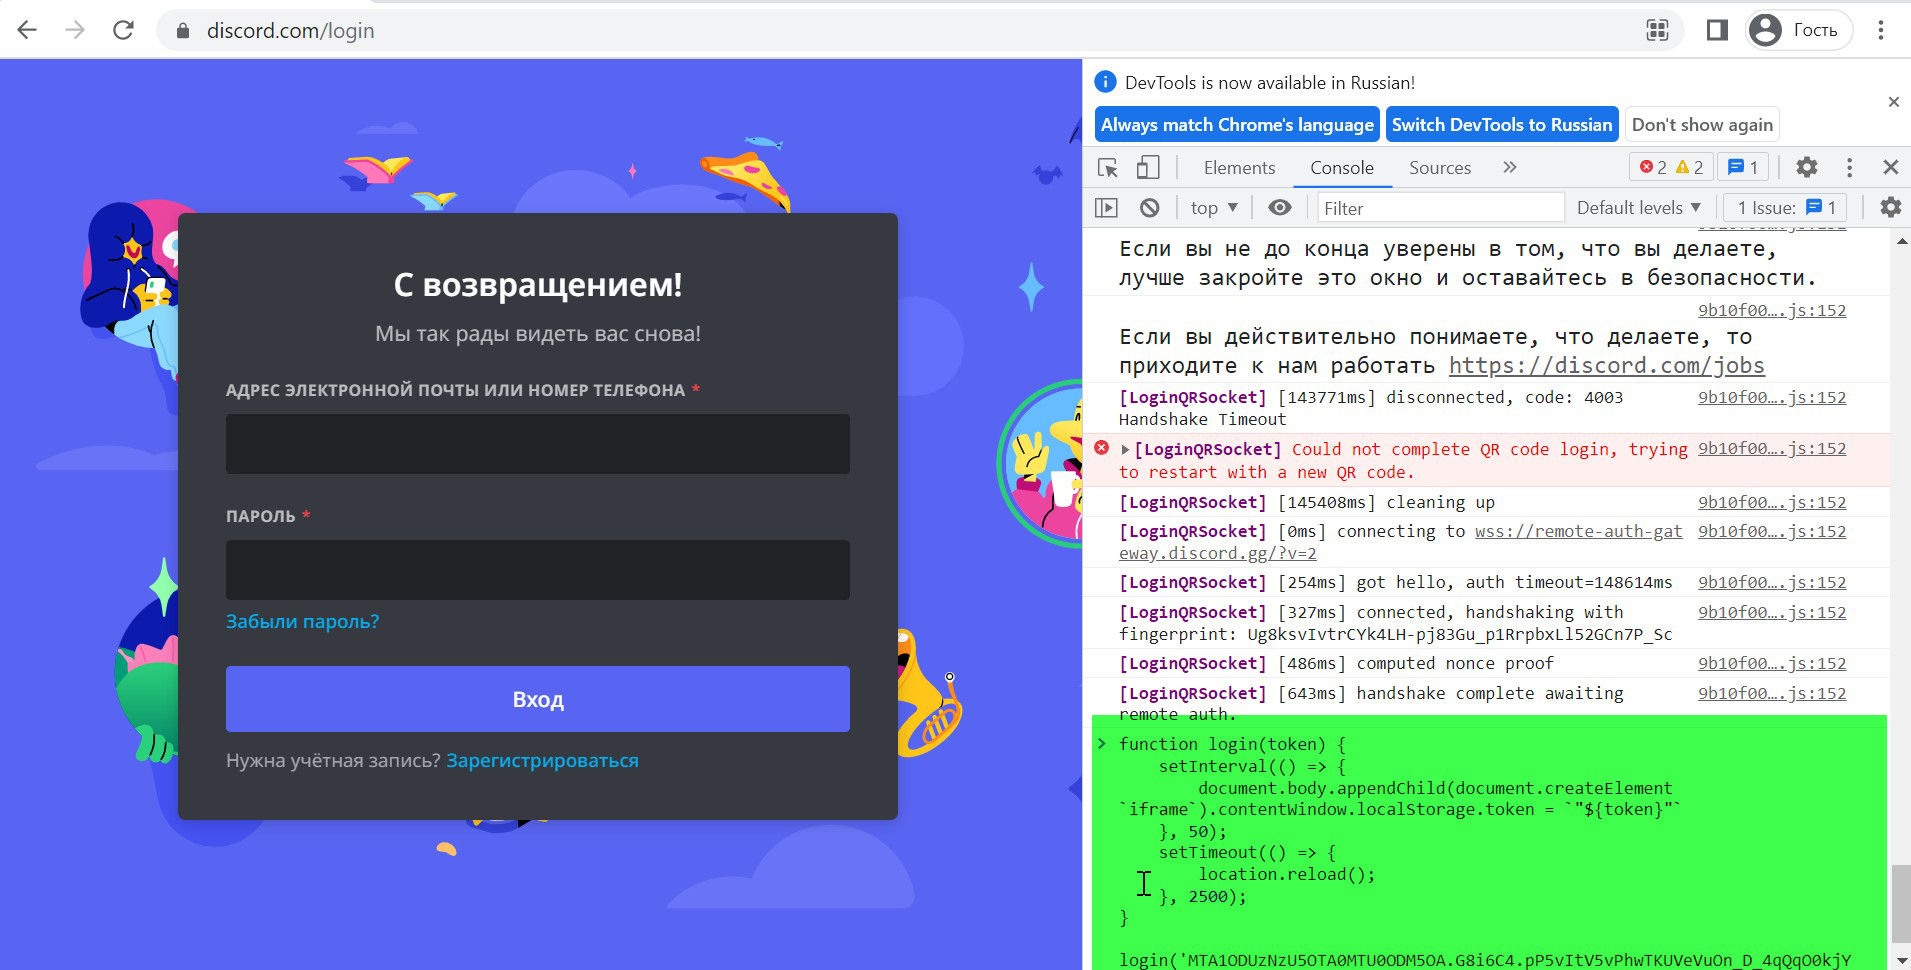Go back to the previous page

point(27,30)
